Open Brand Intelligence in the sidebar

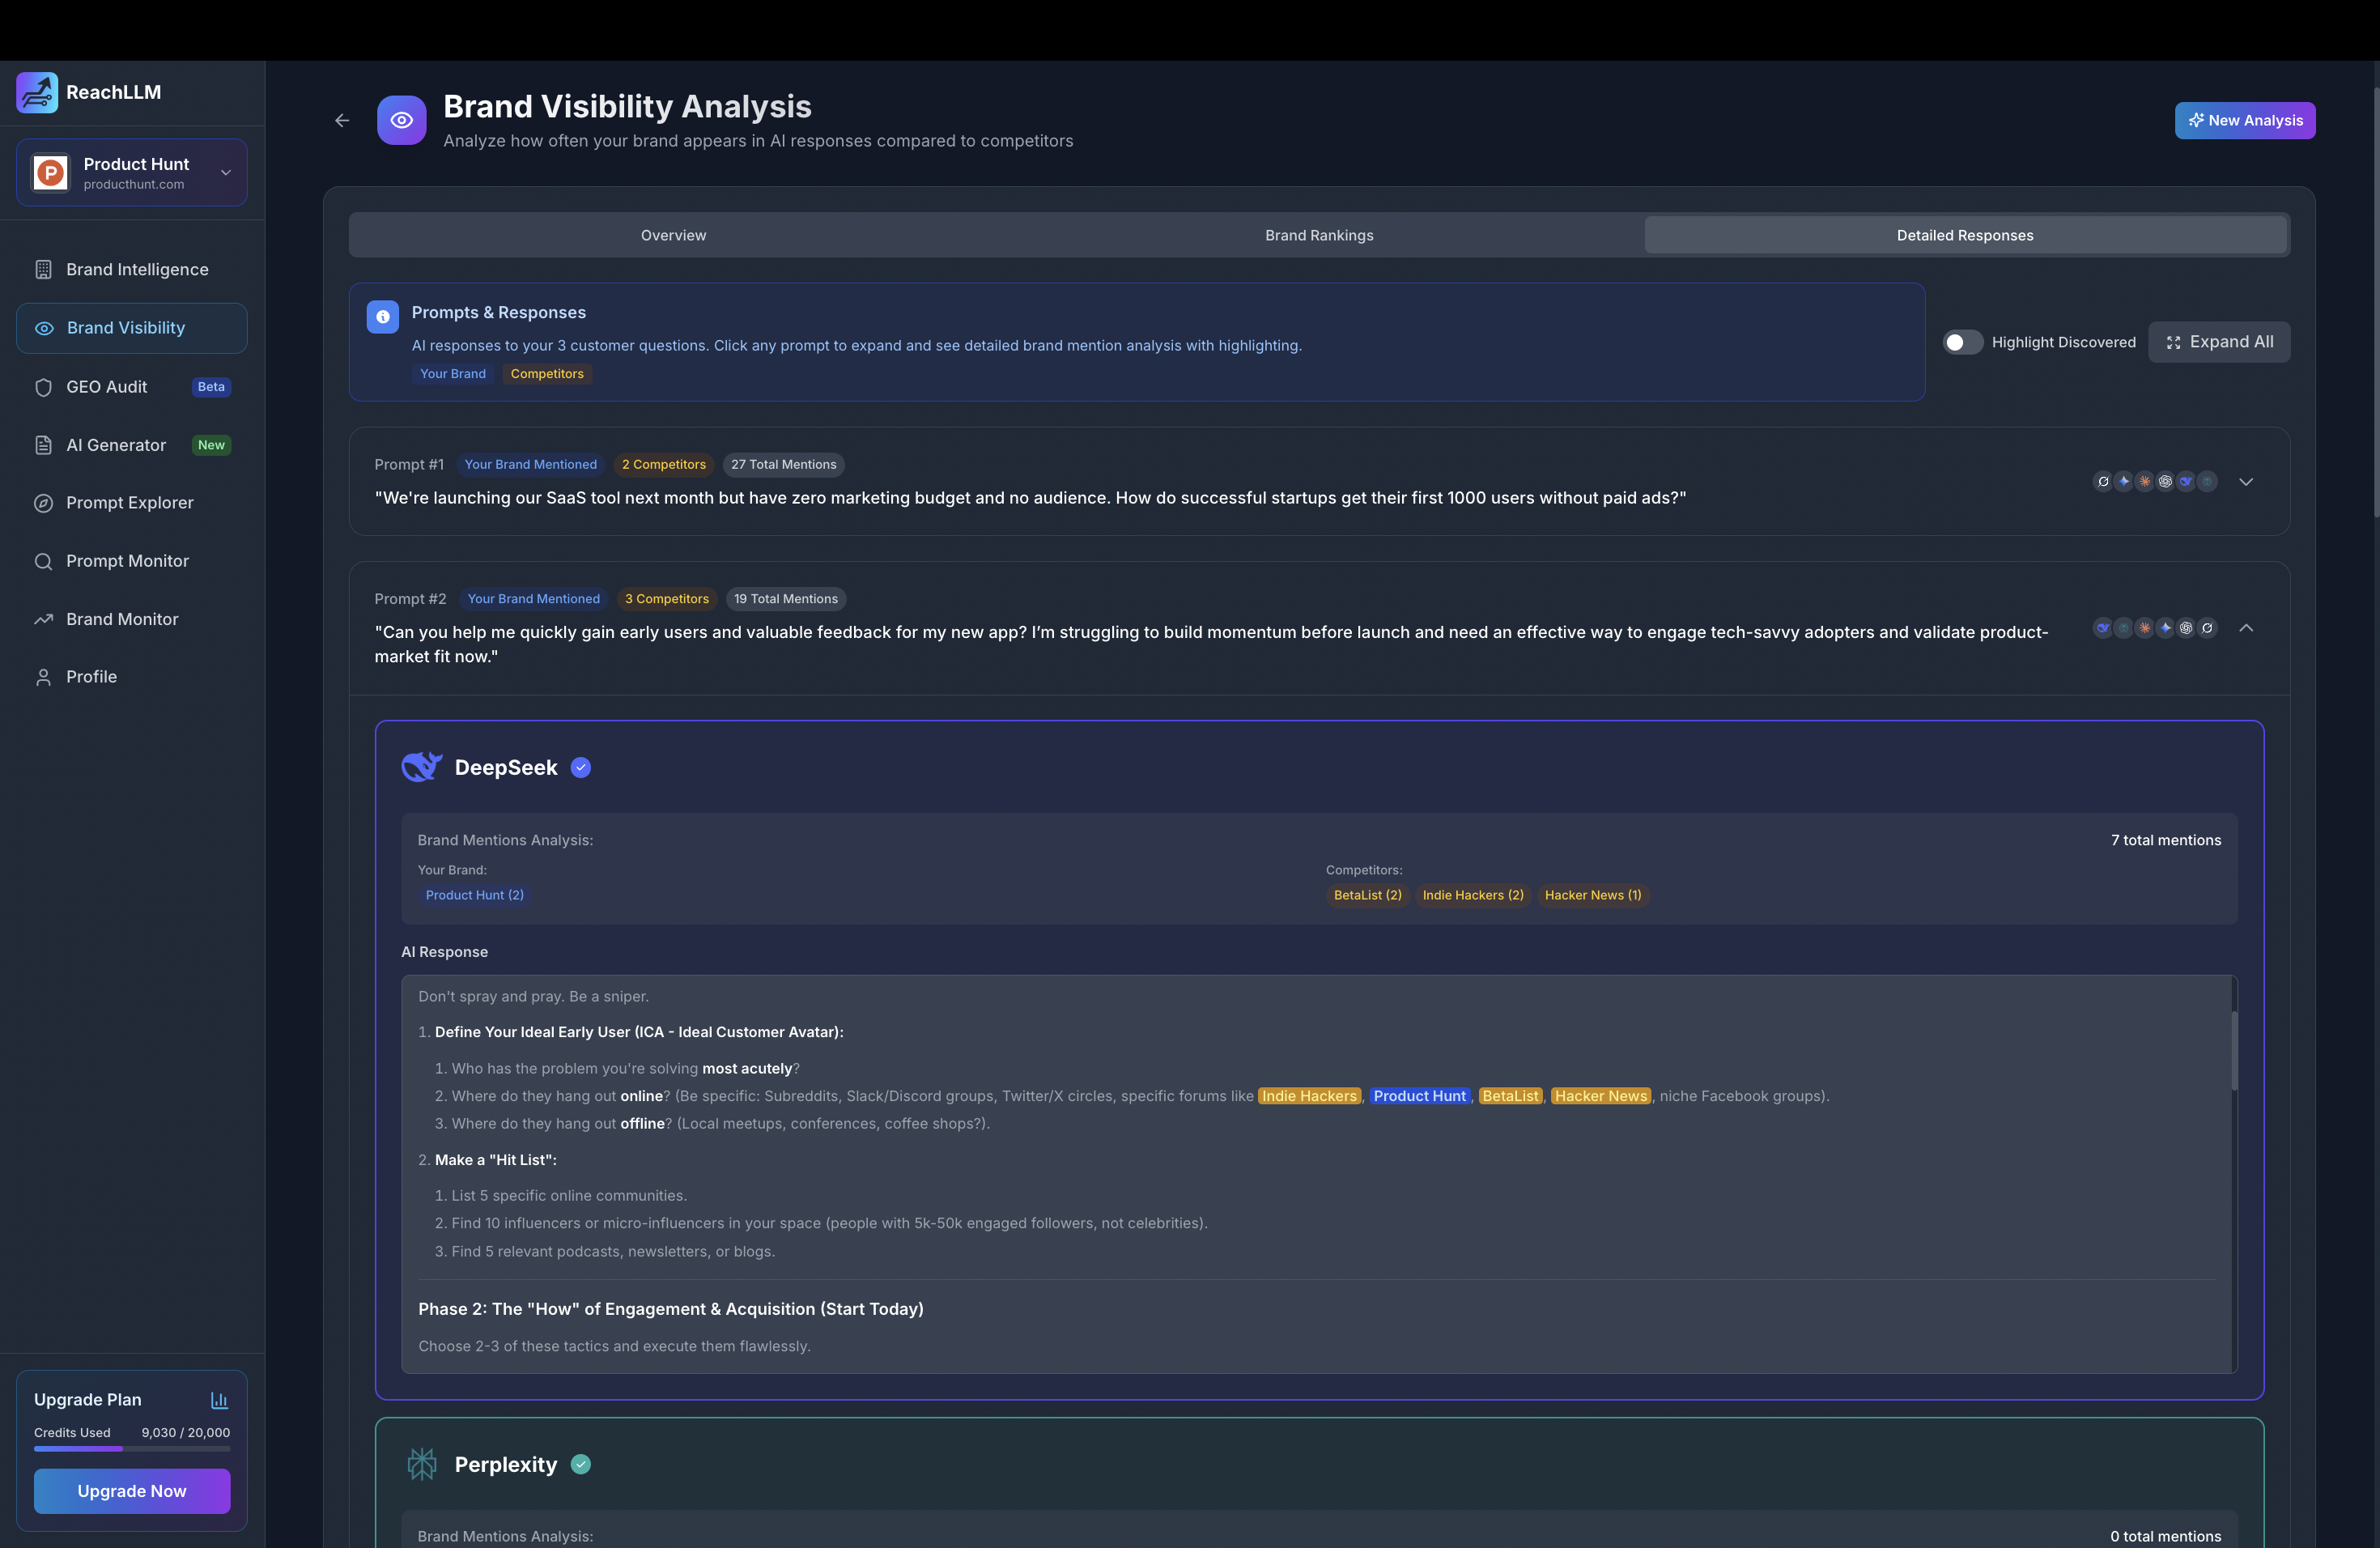click(x=132, y=269)
